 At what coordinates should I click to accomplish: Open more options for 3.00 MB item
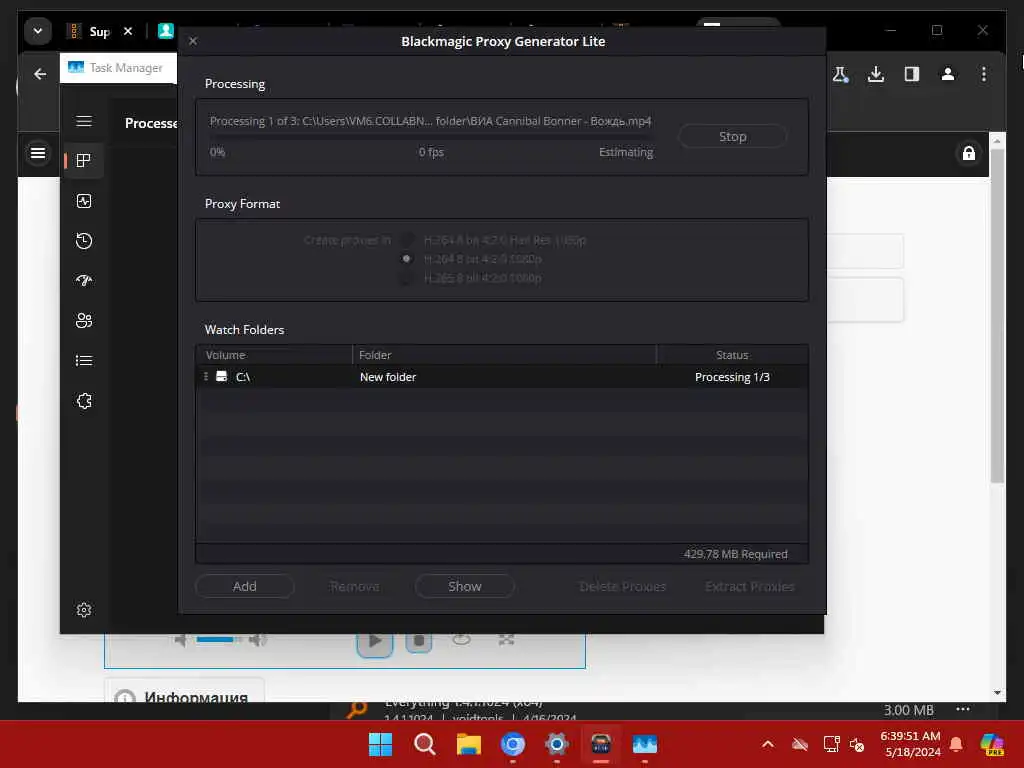pyautogui.click(x=963, y=709)
